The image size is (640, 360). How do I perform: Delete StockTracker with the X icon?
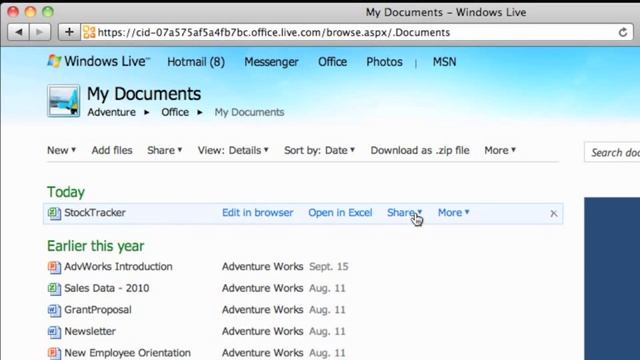tap(553, 213)
